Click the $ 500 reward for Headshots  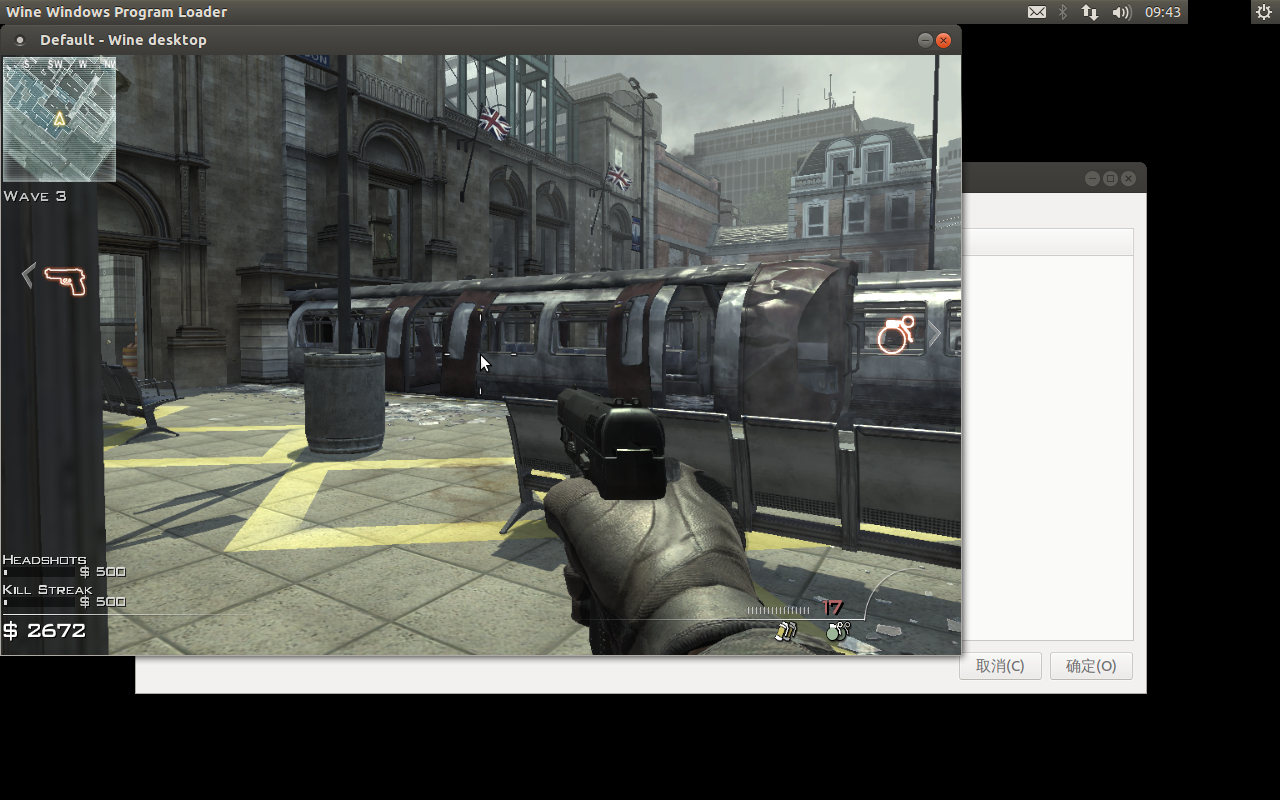point(103,572)
